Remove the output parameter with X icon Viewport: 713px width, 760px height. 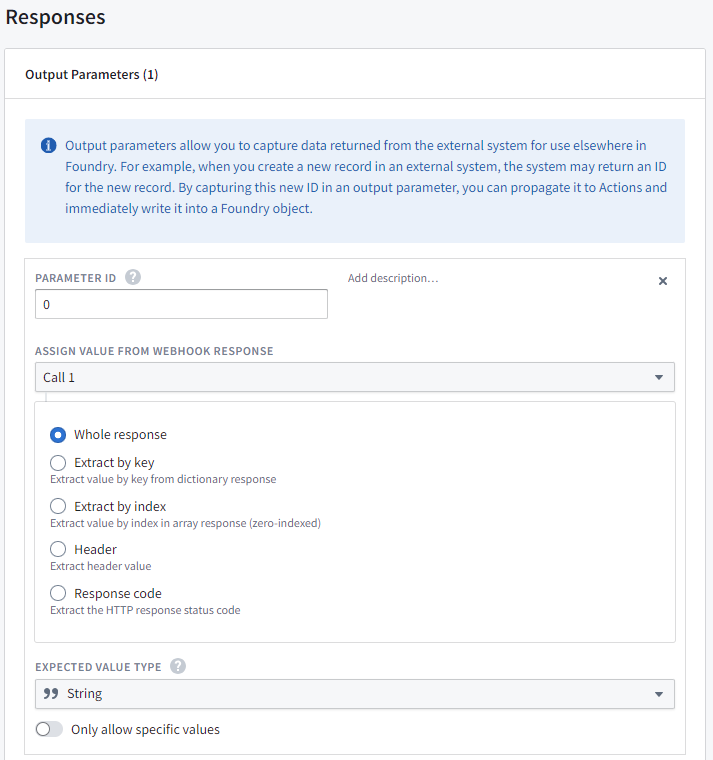click(662, 281)
